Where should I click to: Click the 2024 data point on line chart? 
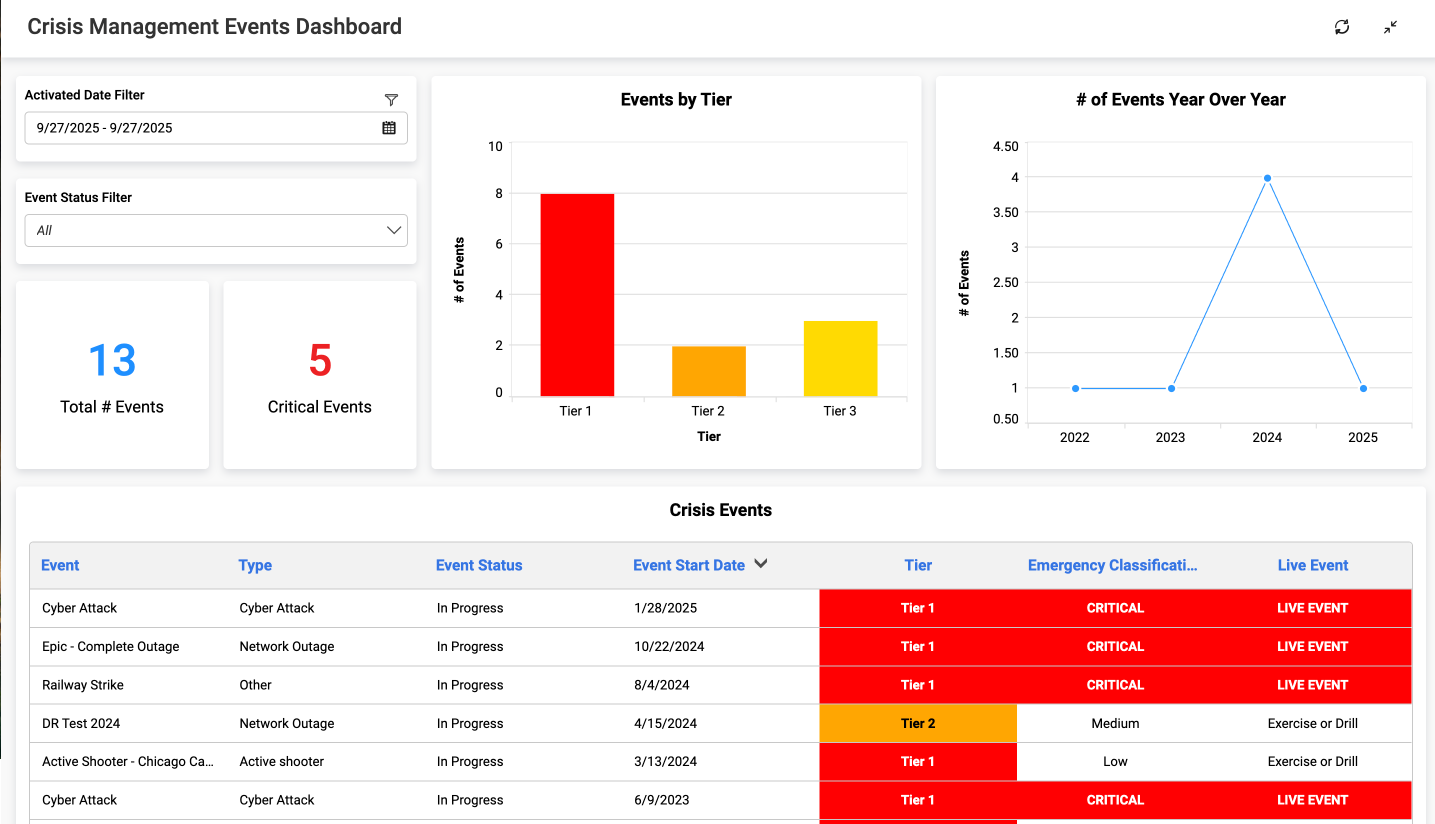pos(1267,178)
